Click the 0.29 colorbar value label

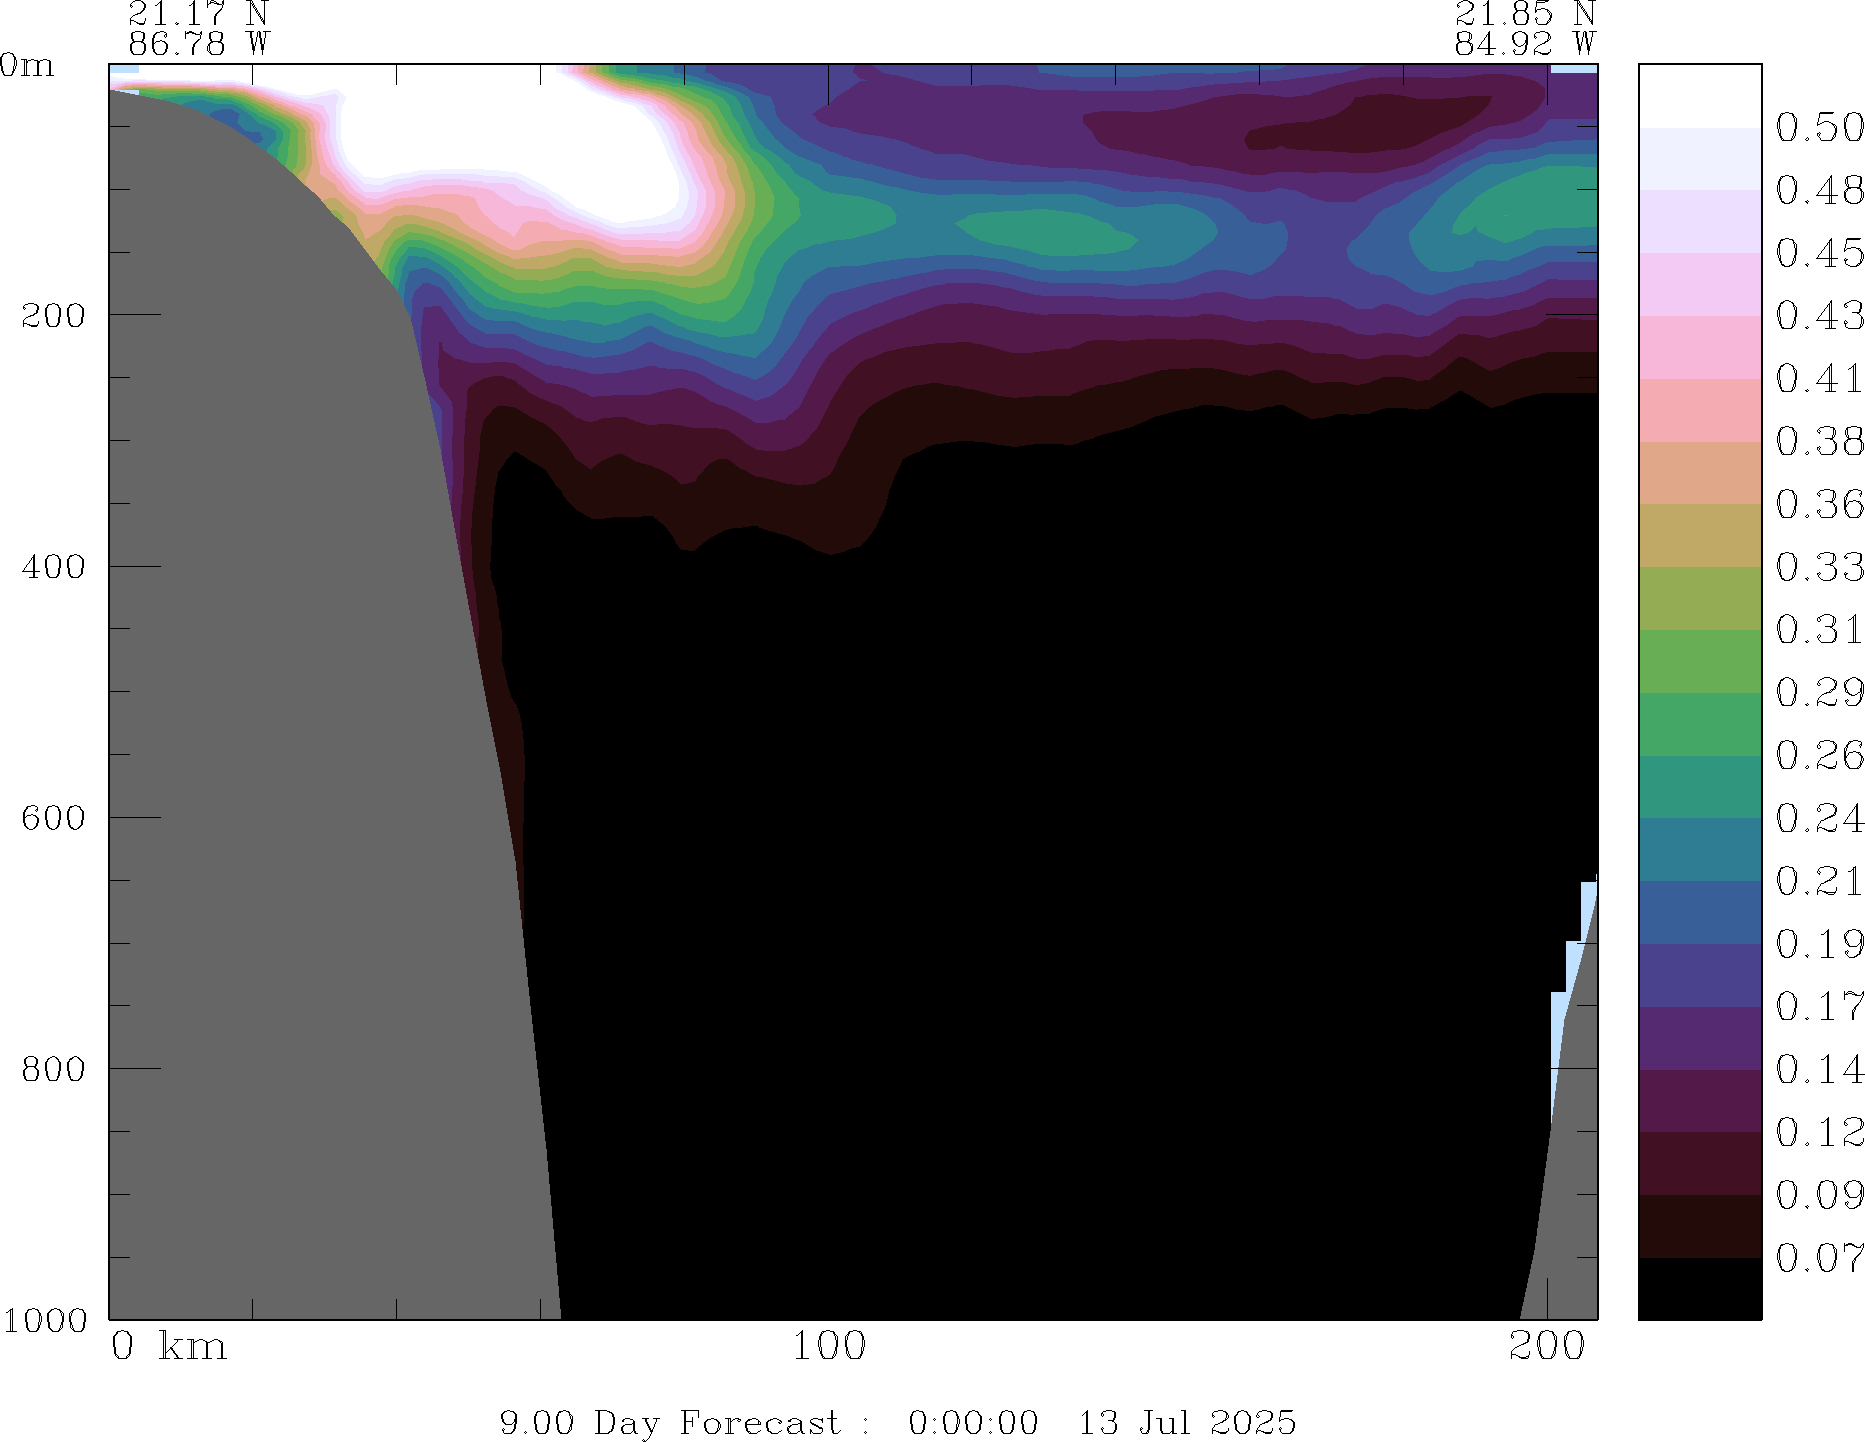click(x=1819, y=692)
